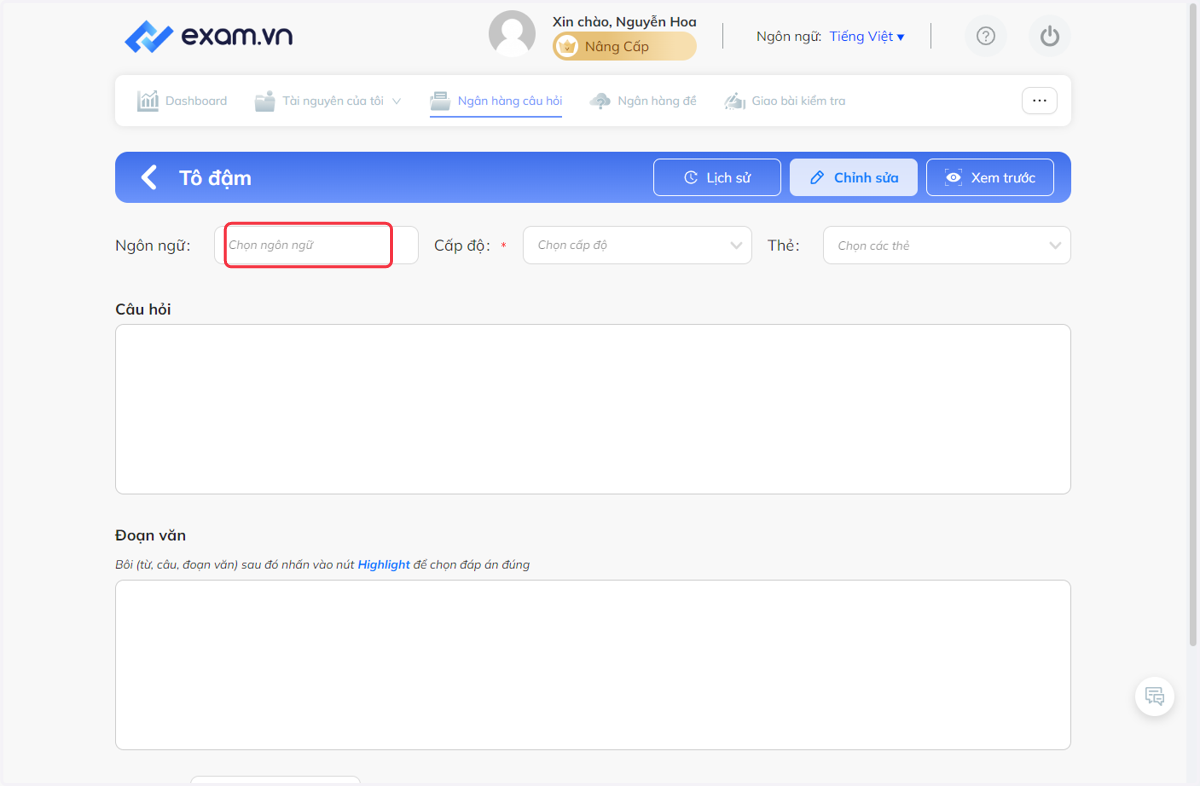
Task: Click the Ngân hàng đề cloud icon
Action: 600,101
